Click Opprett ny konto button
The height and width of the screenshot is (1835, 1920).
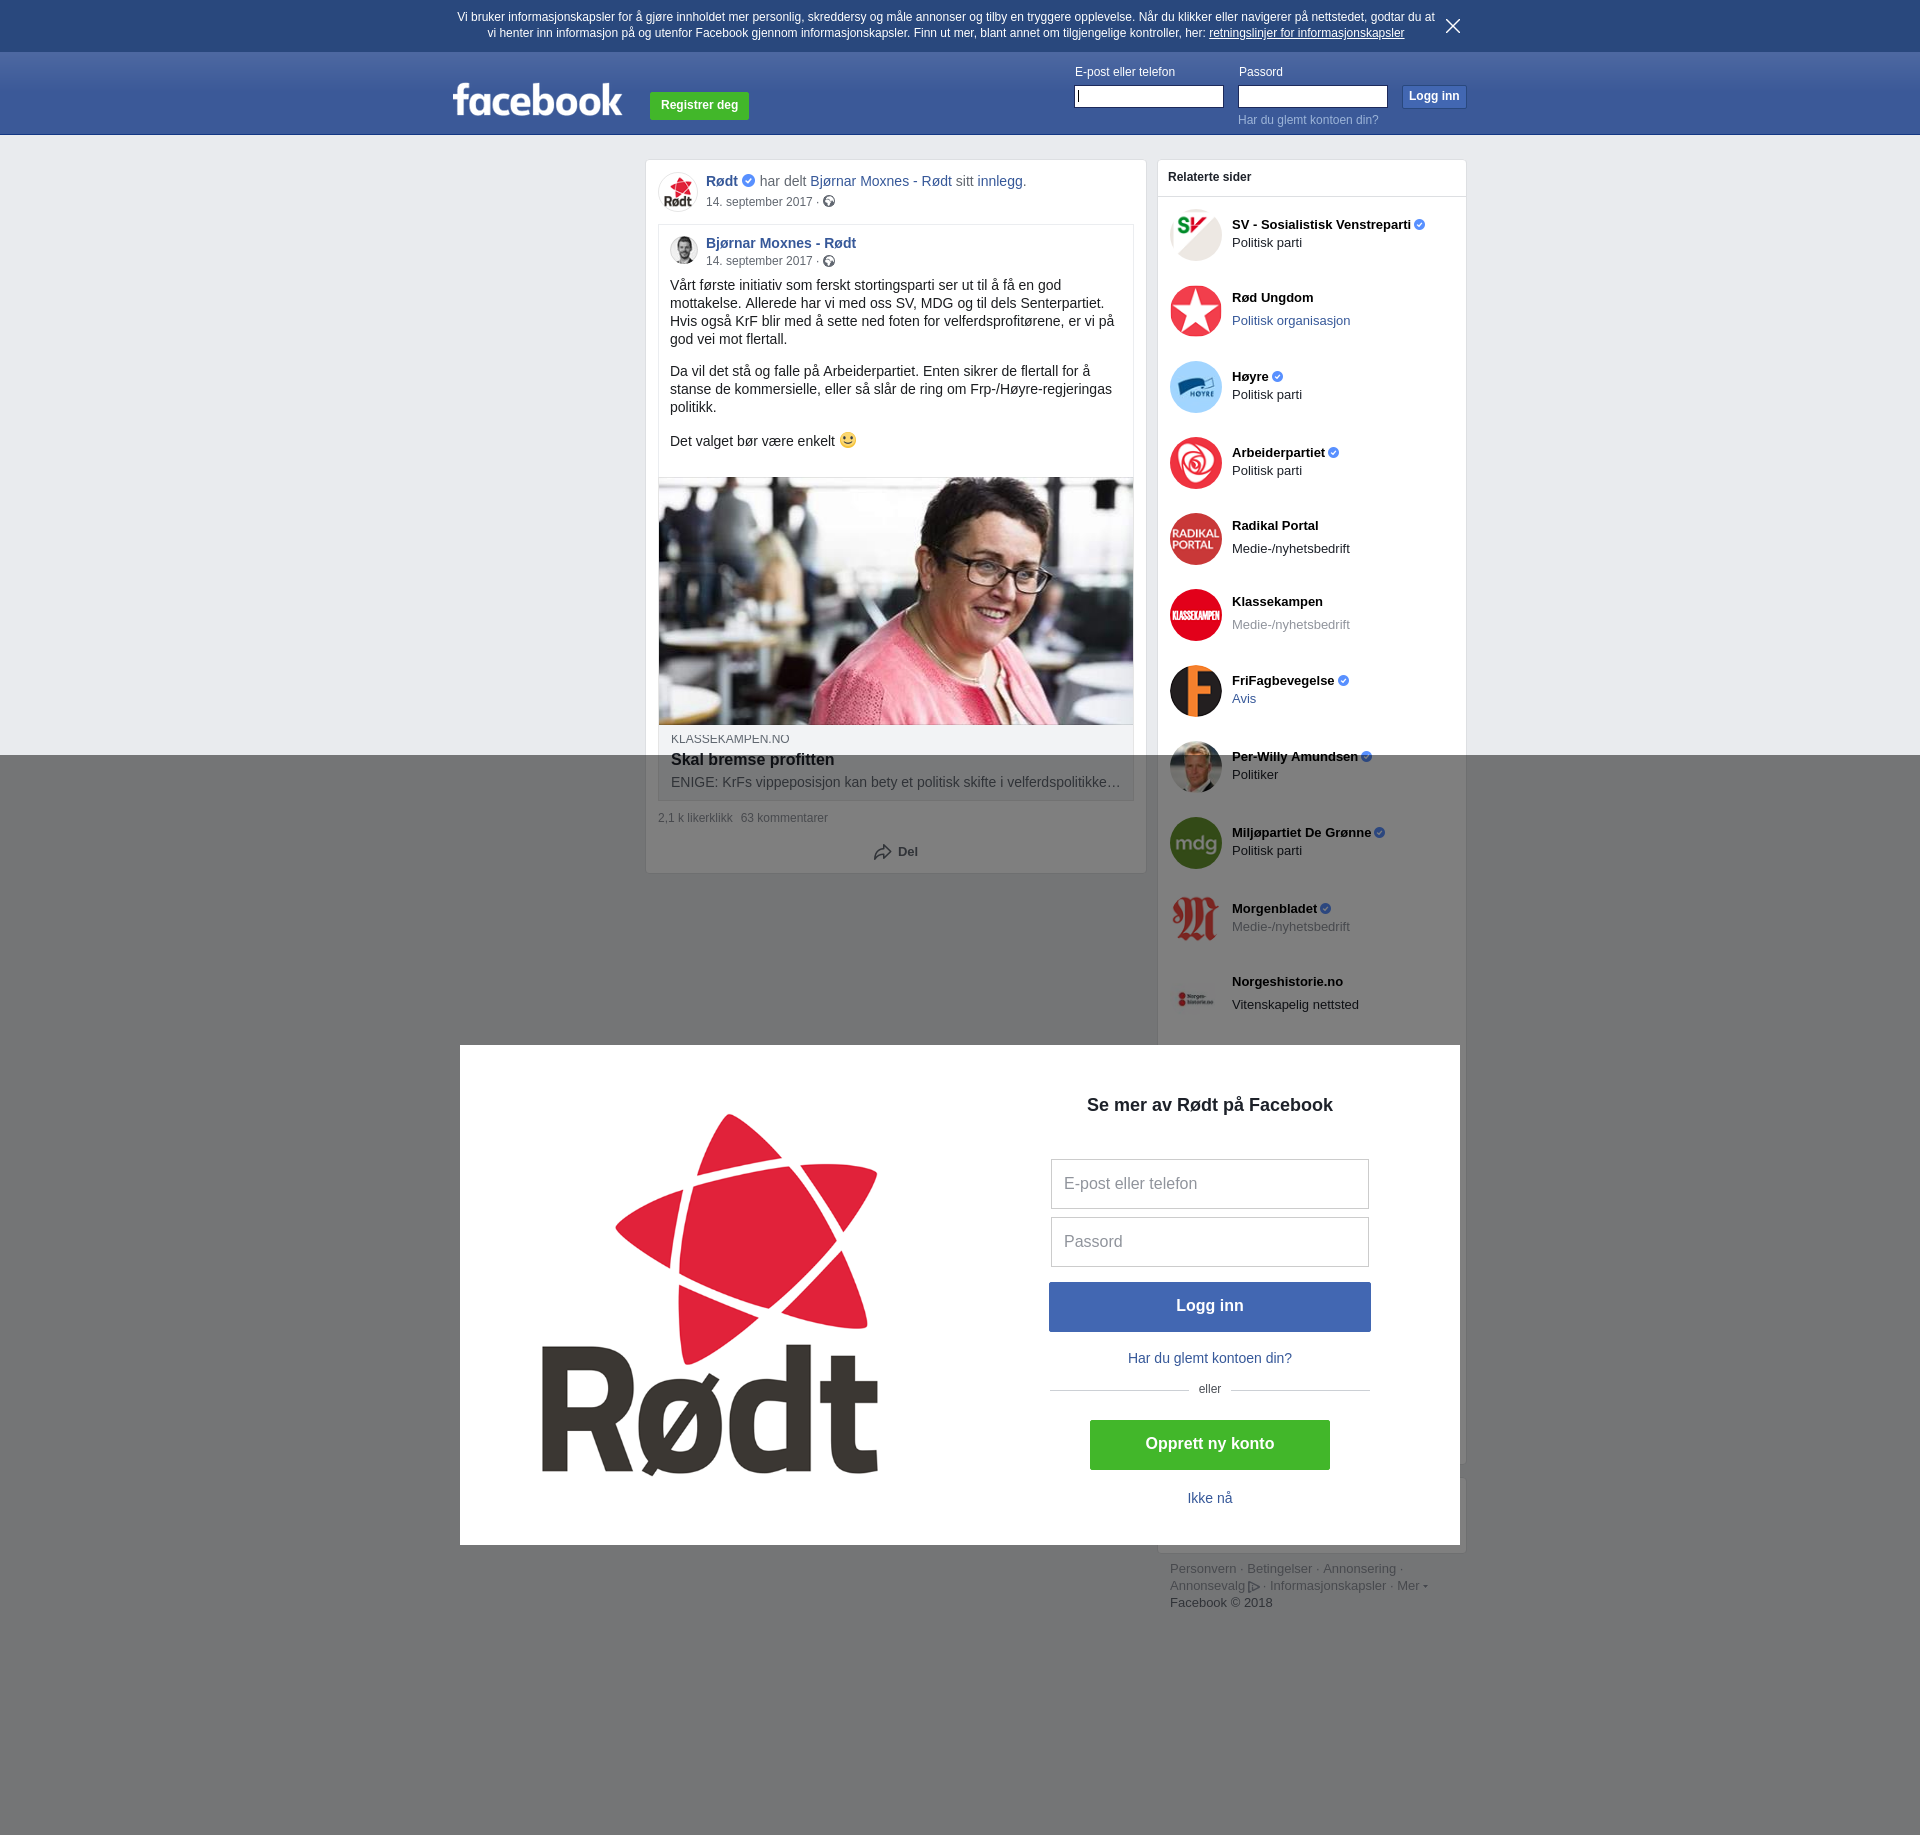click(1209, 1444)
